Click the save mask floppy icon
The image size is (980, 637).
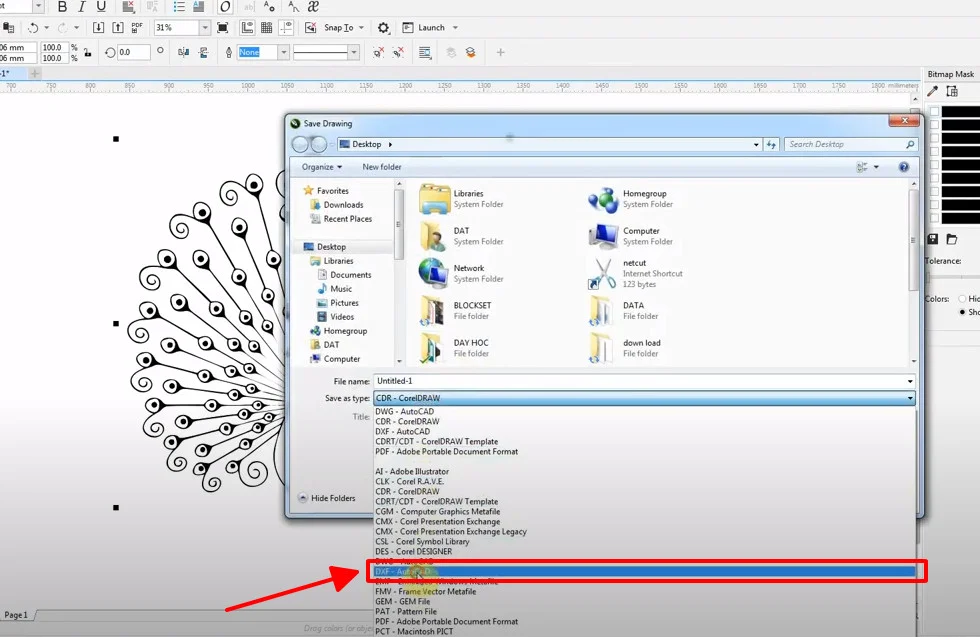(x=932, y=239)
